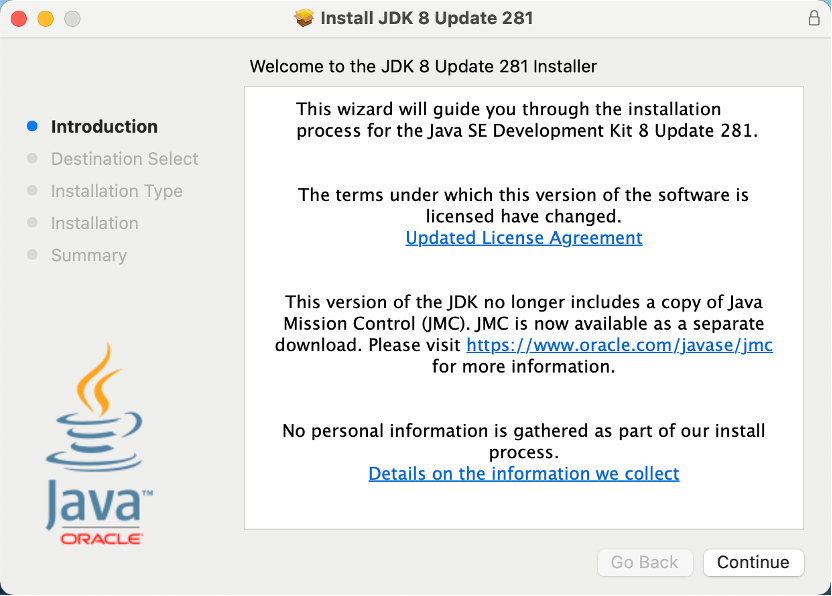832x596 pixels.
Task: Click the lock icon in the title bar
Action: tap(813, 18)
